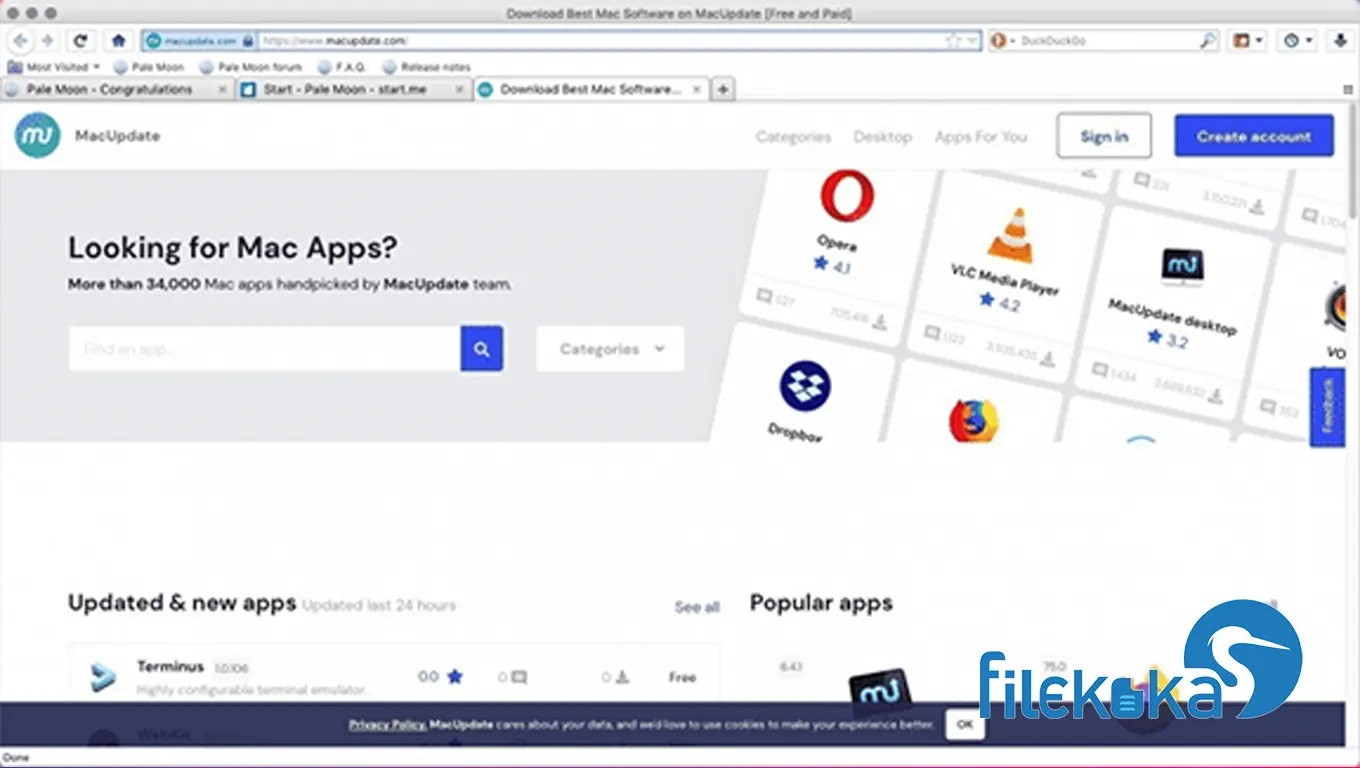
Task: Reload the page with the refresh icon
Action: tap(81, 41)
